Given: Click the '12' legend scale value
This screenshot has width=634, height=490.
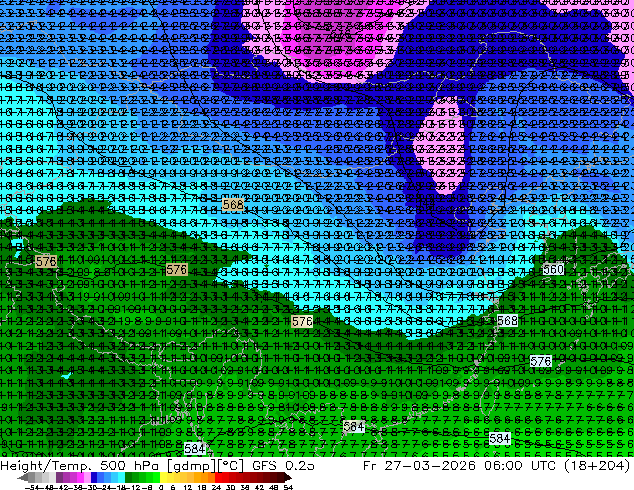Looking at the screenshot, I should 188,487.
